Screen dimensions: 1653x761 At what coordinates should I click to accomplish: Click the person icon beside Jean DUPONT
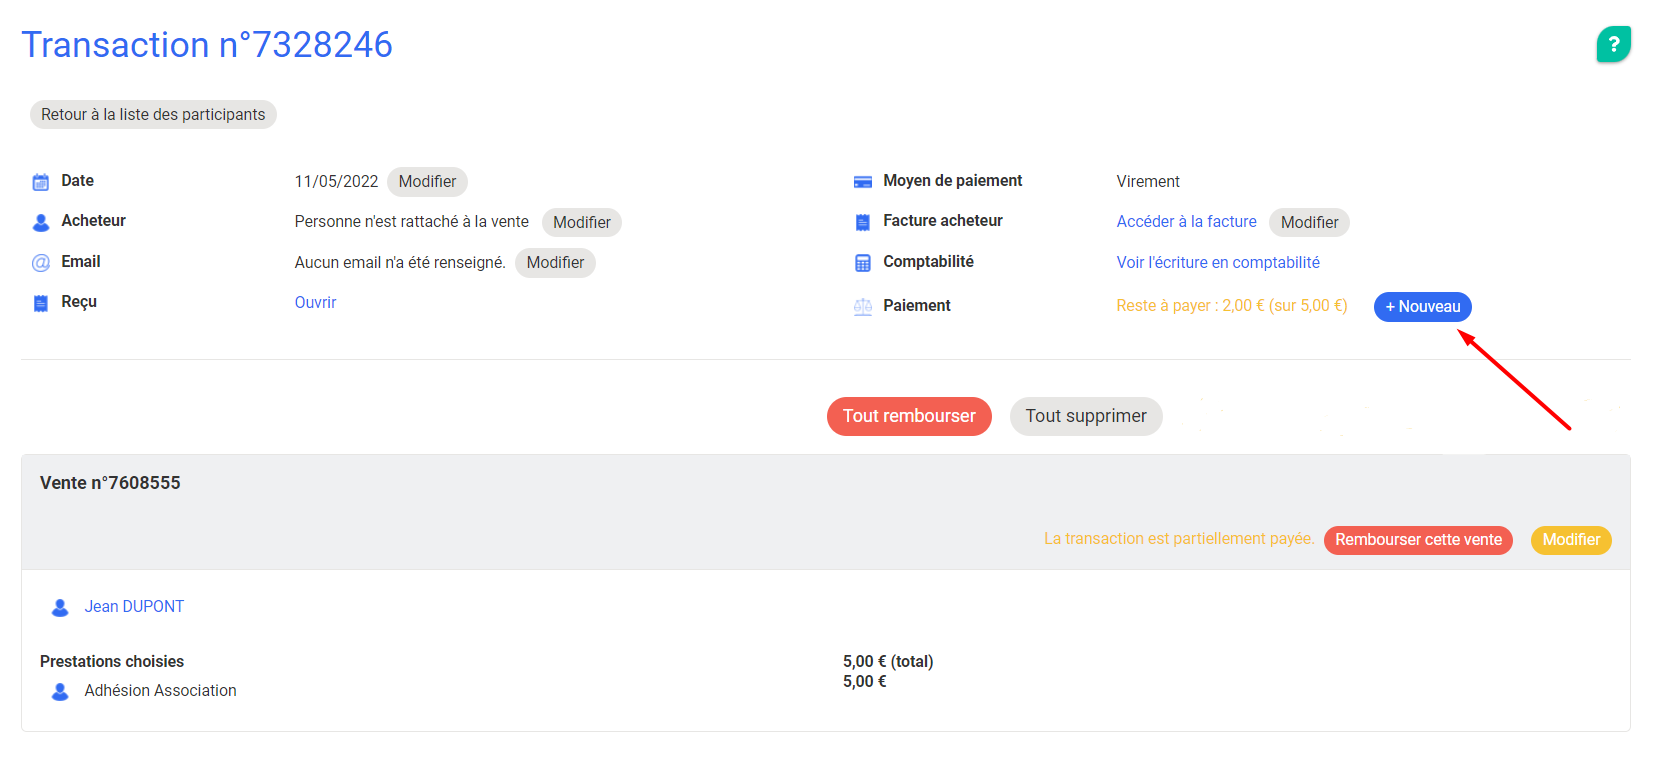(x=60, y=607)
